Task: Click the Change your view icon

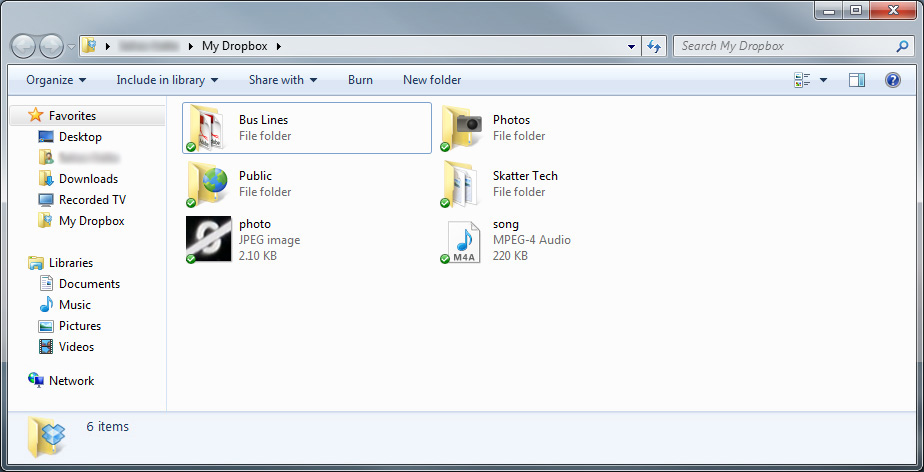Action: pyautogui.click(x=802, y=80)
